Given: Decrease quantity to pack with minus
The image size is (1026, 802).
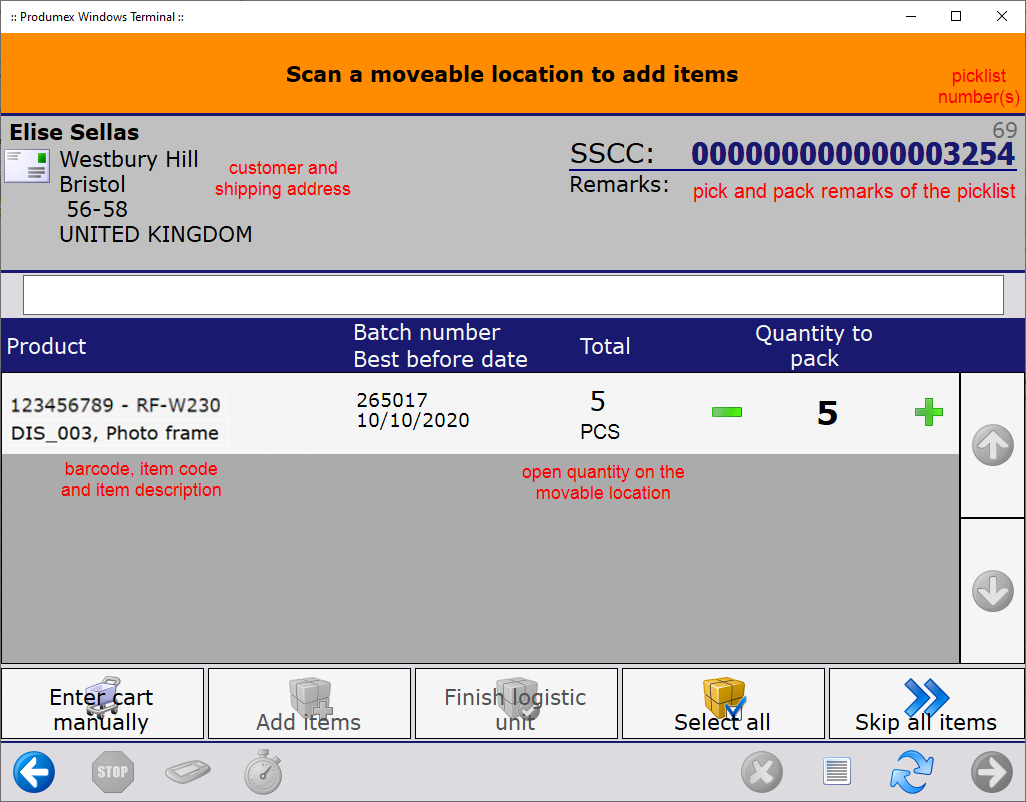Looking at the screenshot, I should coord(727,412).
